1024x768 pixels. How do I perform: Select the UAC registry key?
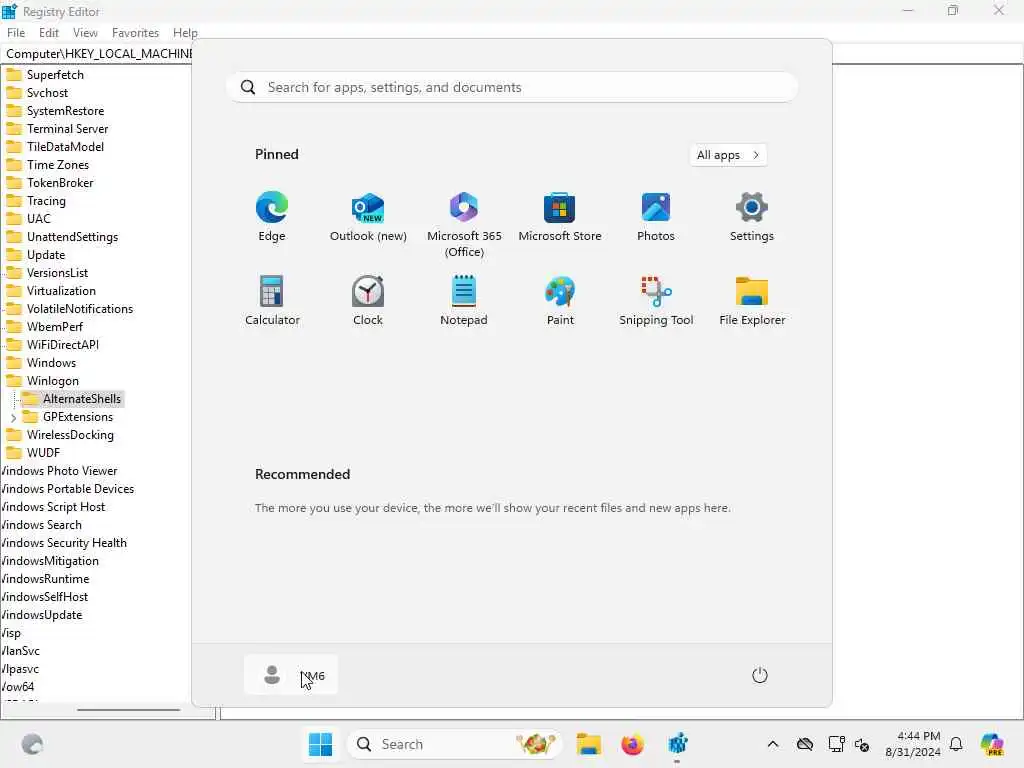point(39,219)
